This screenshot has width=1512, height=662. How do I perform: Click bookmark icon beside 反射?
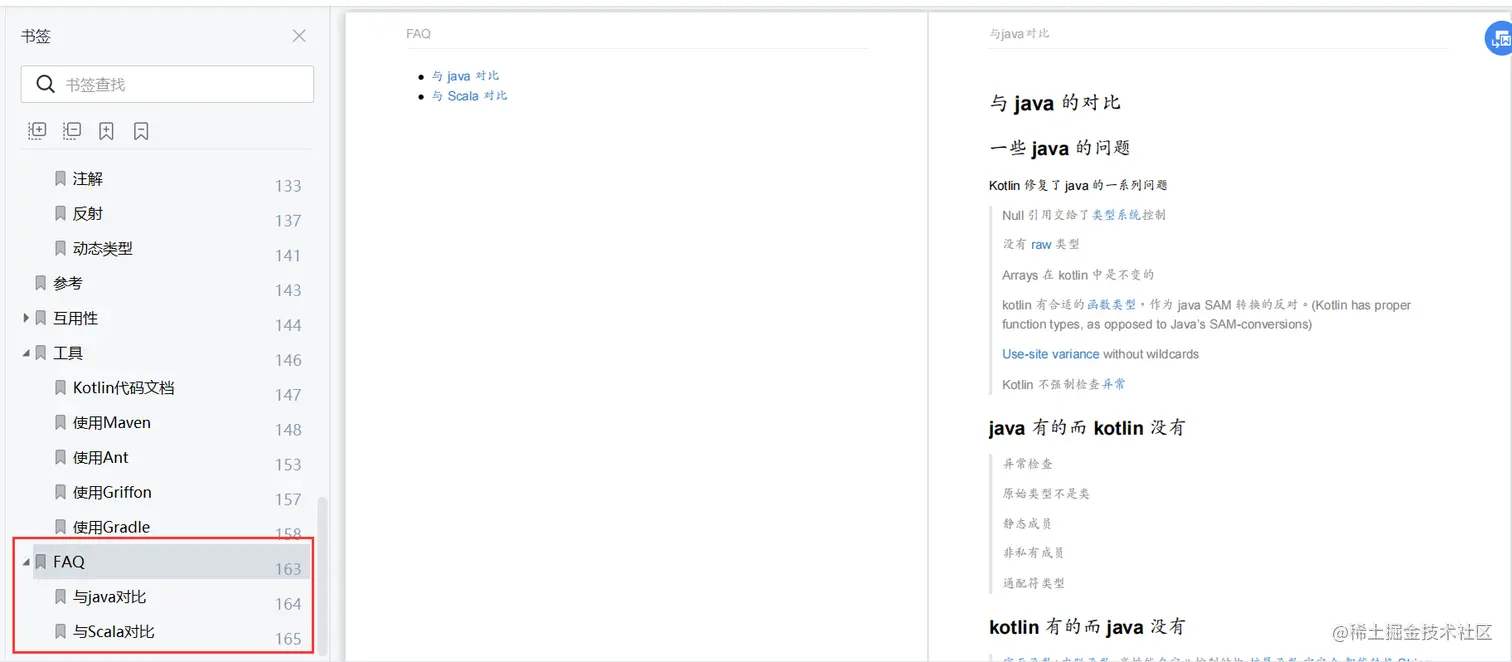(x=60, y=214)
